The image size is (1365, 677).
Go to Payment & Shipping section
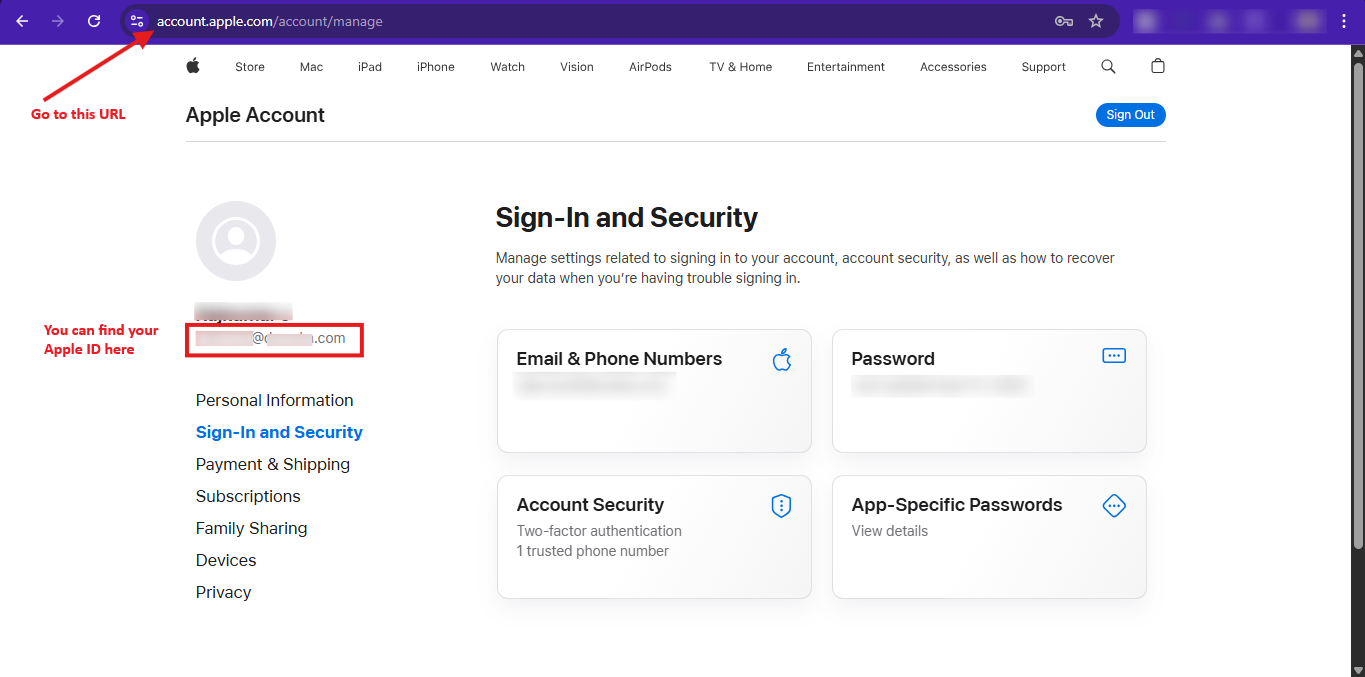click(273, 464)
